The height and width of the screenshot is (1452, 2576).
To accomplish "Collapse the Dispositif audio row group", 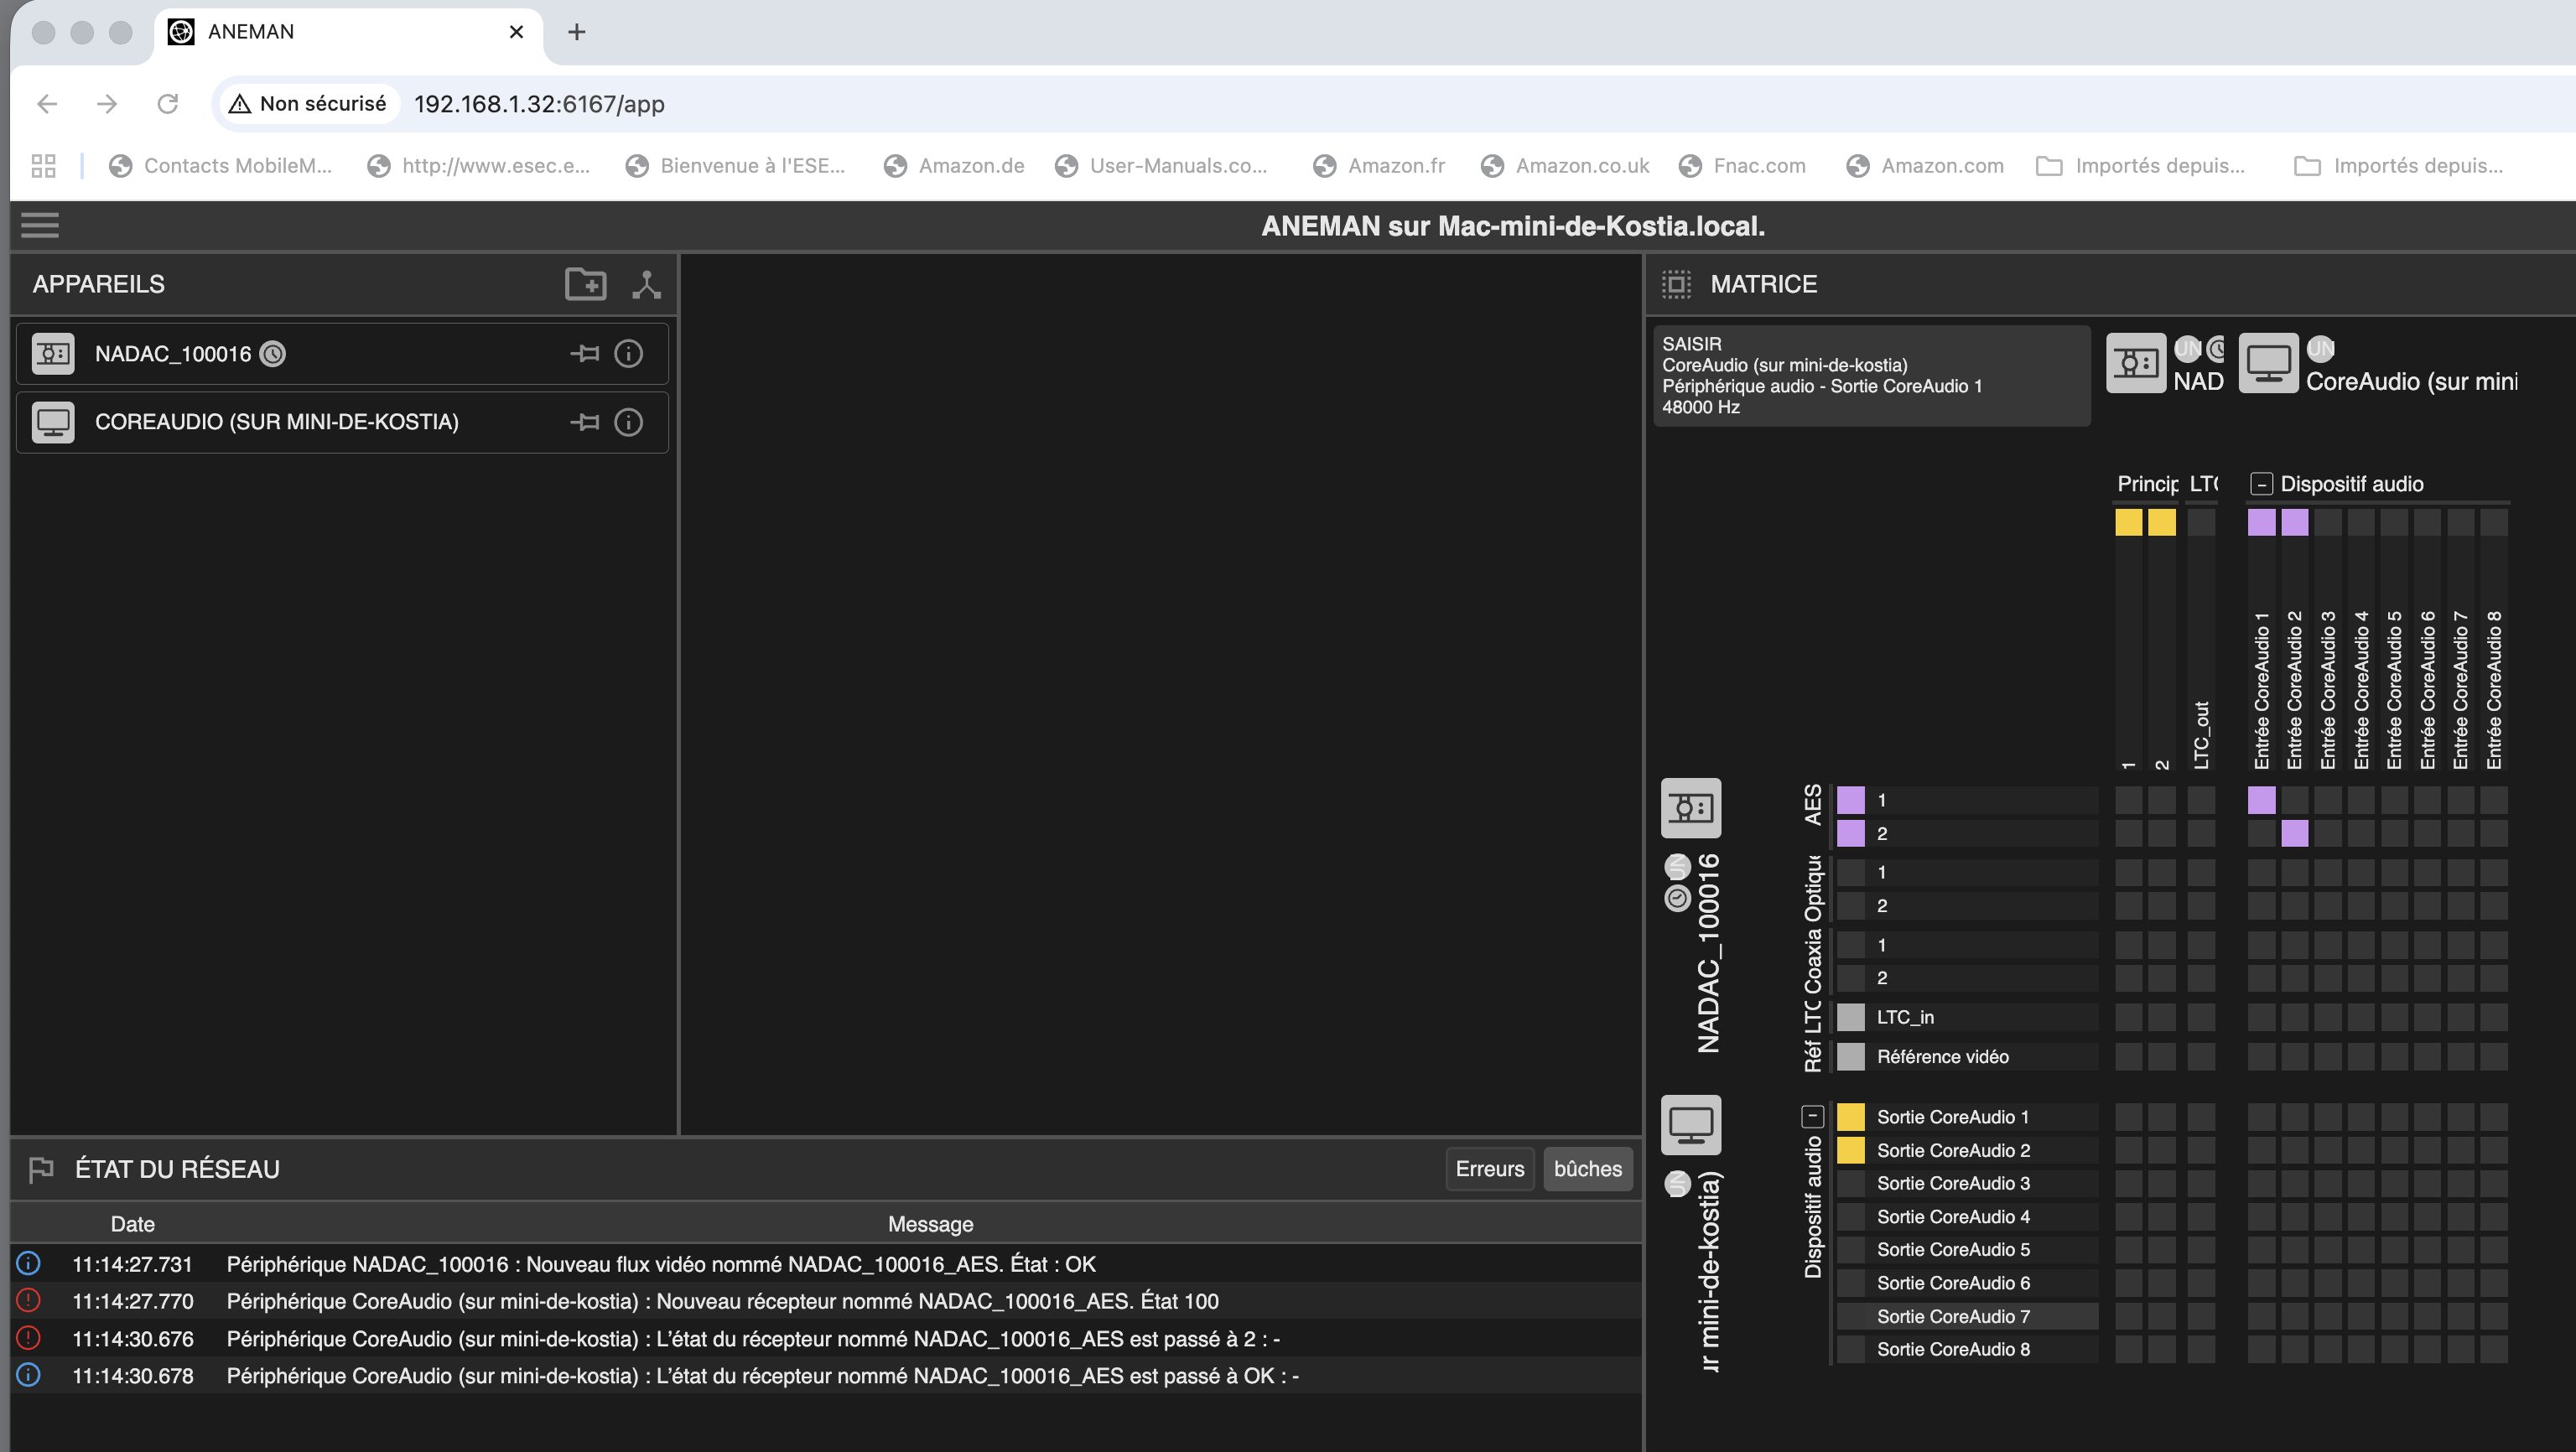I will coord(1812,1116).
